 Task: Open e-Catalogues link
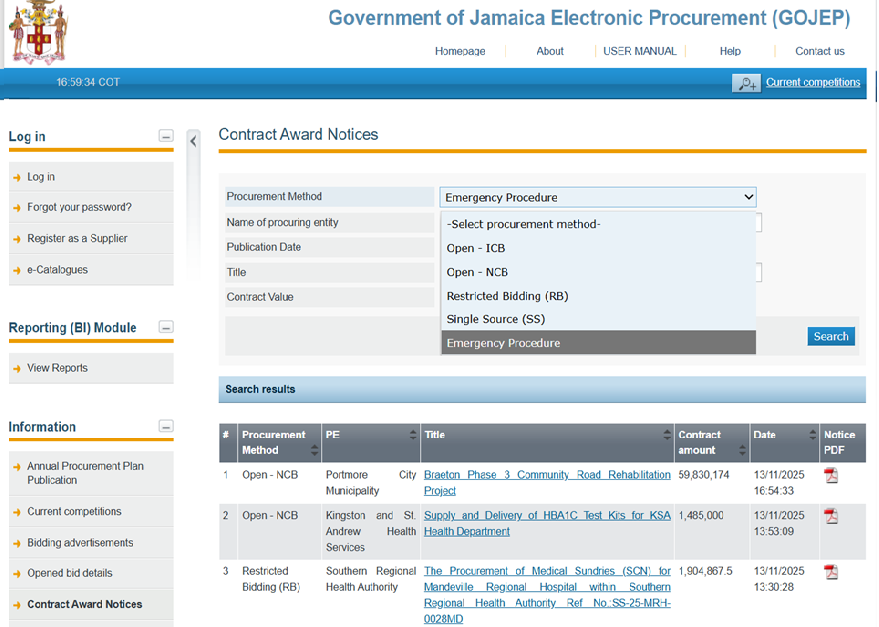pyautogui.click(x=57, y=270)
